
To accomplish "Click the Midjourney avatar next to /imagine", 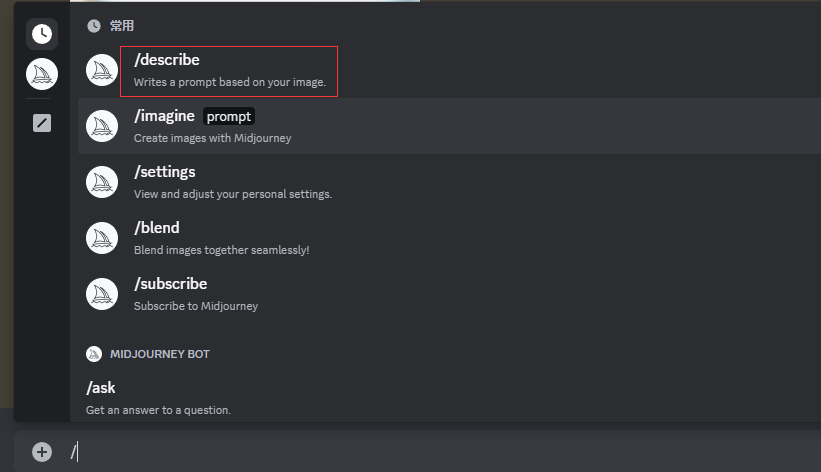I will click(102, 126).
